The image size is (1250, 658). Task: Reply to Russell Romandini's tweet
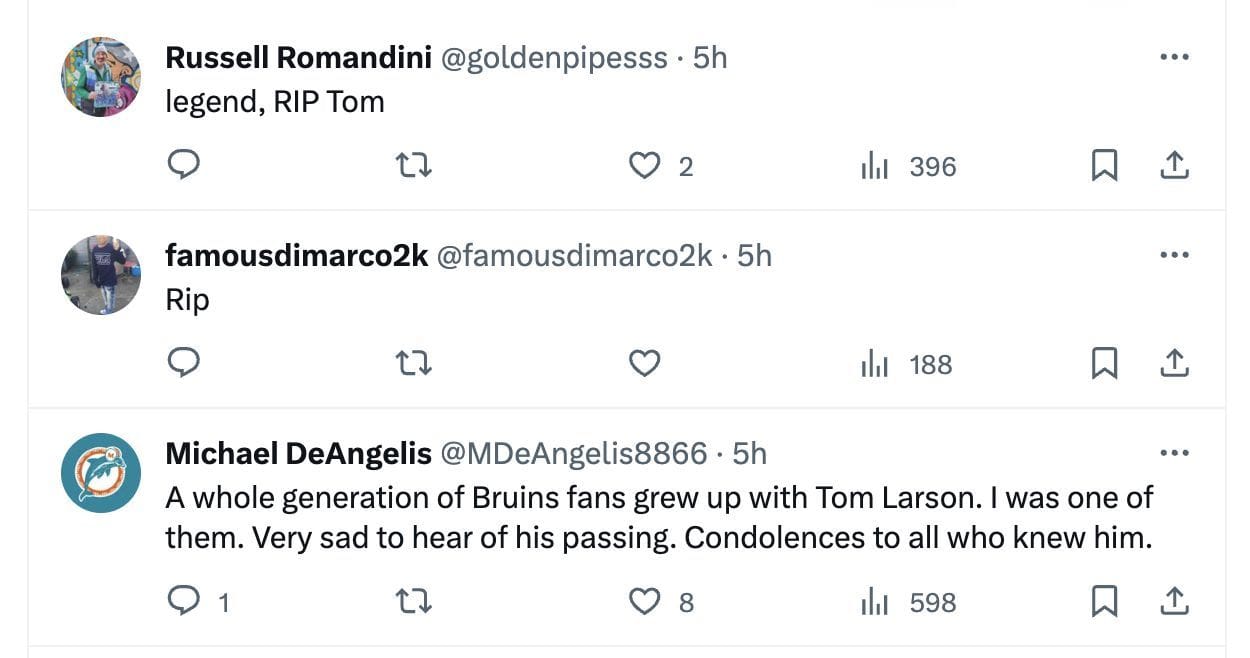[183, 165]
